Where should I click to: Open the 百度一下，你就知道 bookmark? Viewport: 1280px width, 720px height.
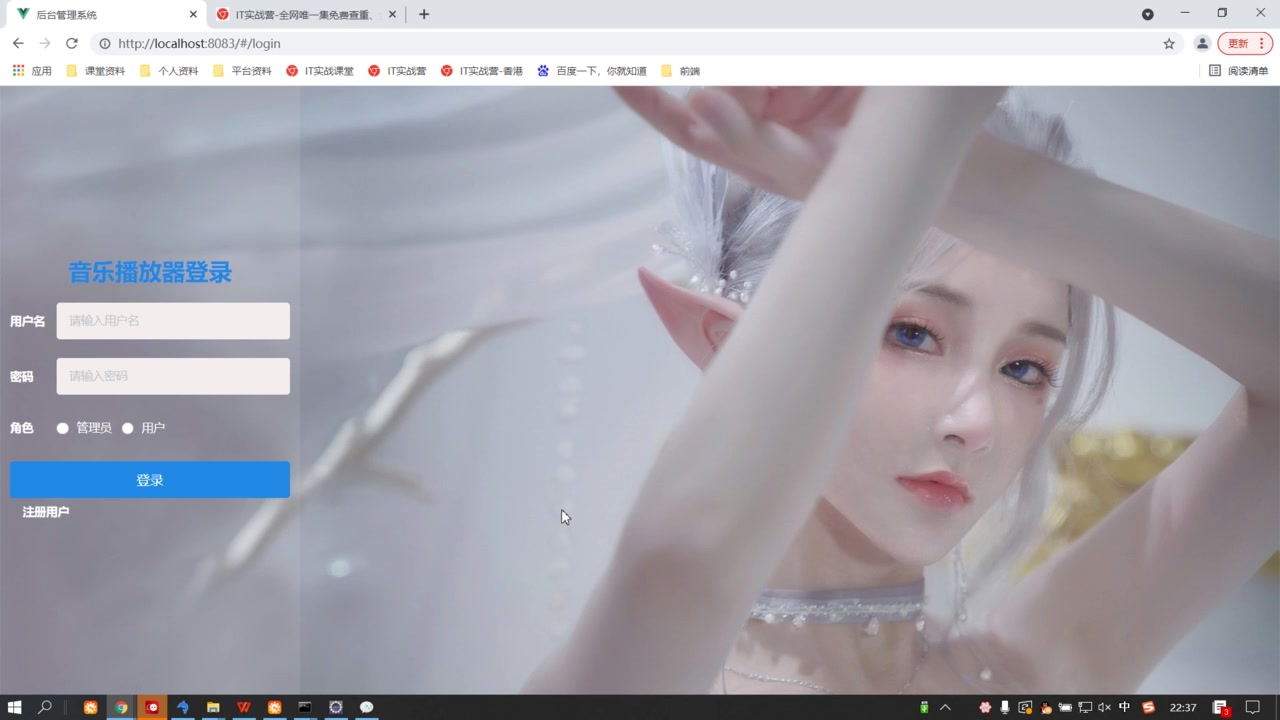coord(592,71)
